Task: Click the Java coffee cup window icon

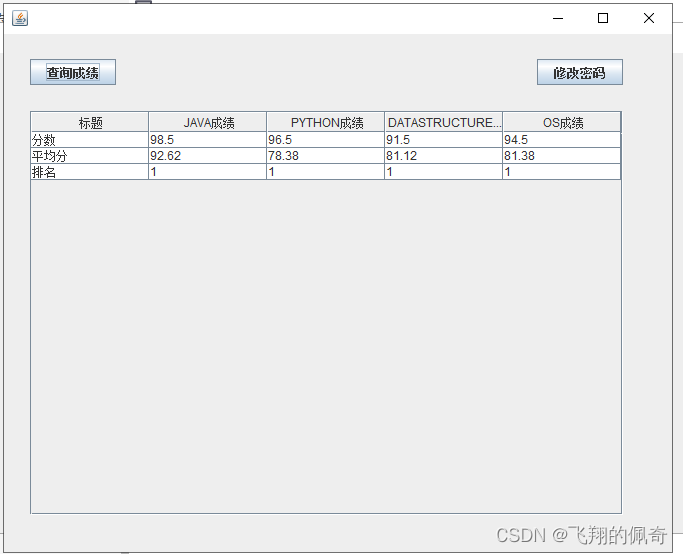Action: pos(20,18)
